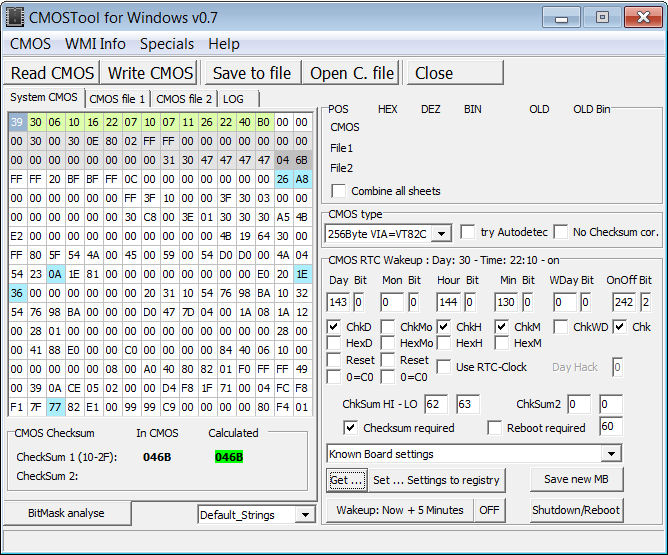Toggle the ChkM checkbox
This screenshot has height=555, width=668.
(x=501, y=327)
